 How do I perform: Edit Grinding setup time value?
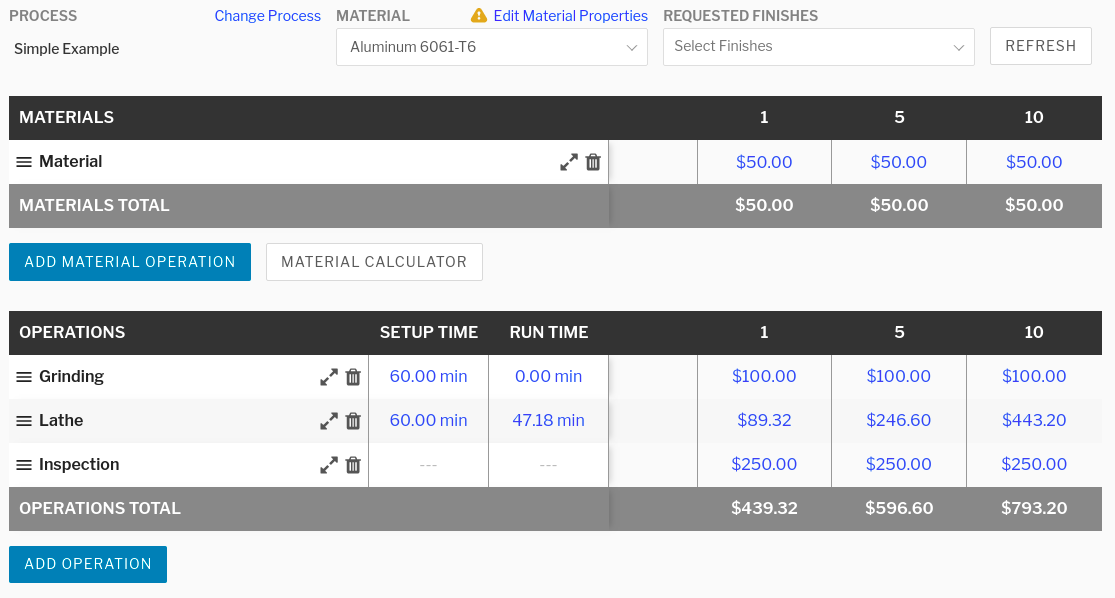(x=428, y=377)
